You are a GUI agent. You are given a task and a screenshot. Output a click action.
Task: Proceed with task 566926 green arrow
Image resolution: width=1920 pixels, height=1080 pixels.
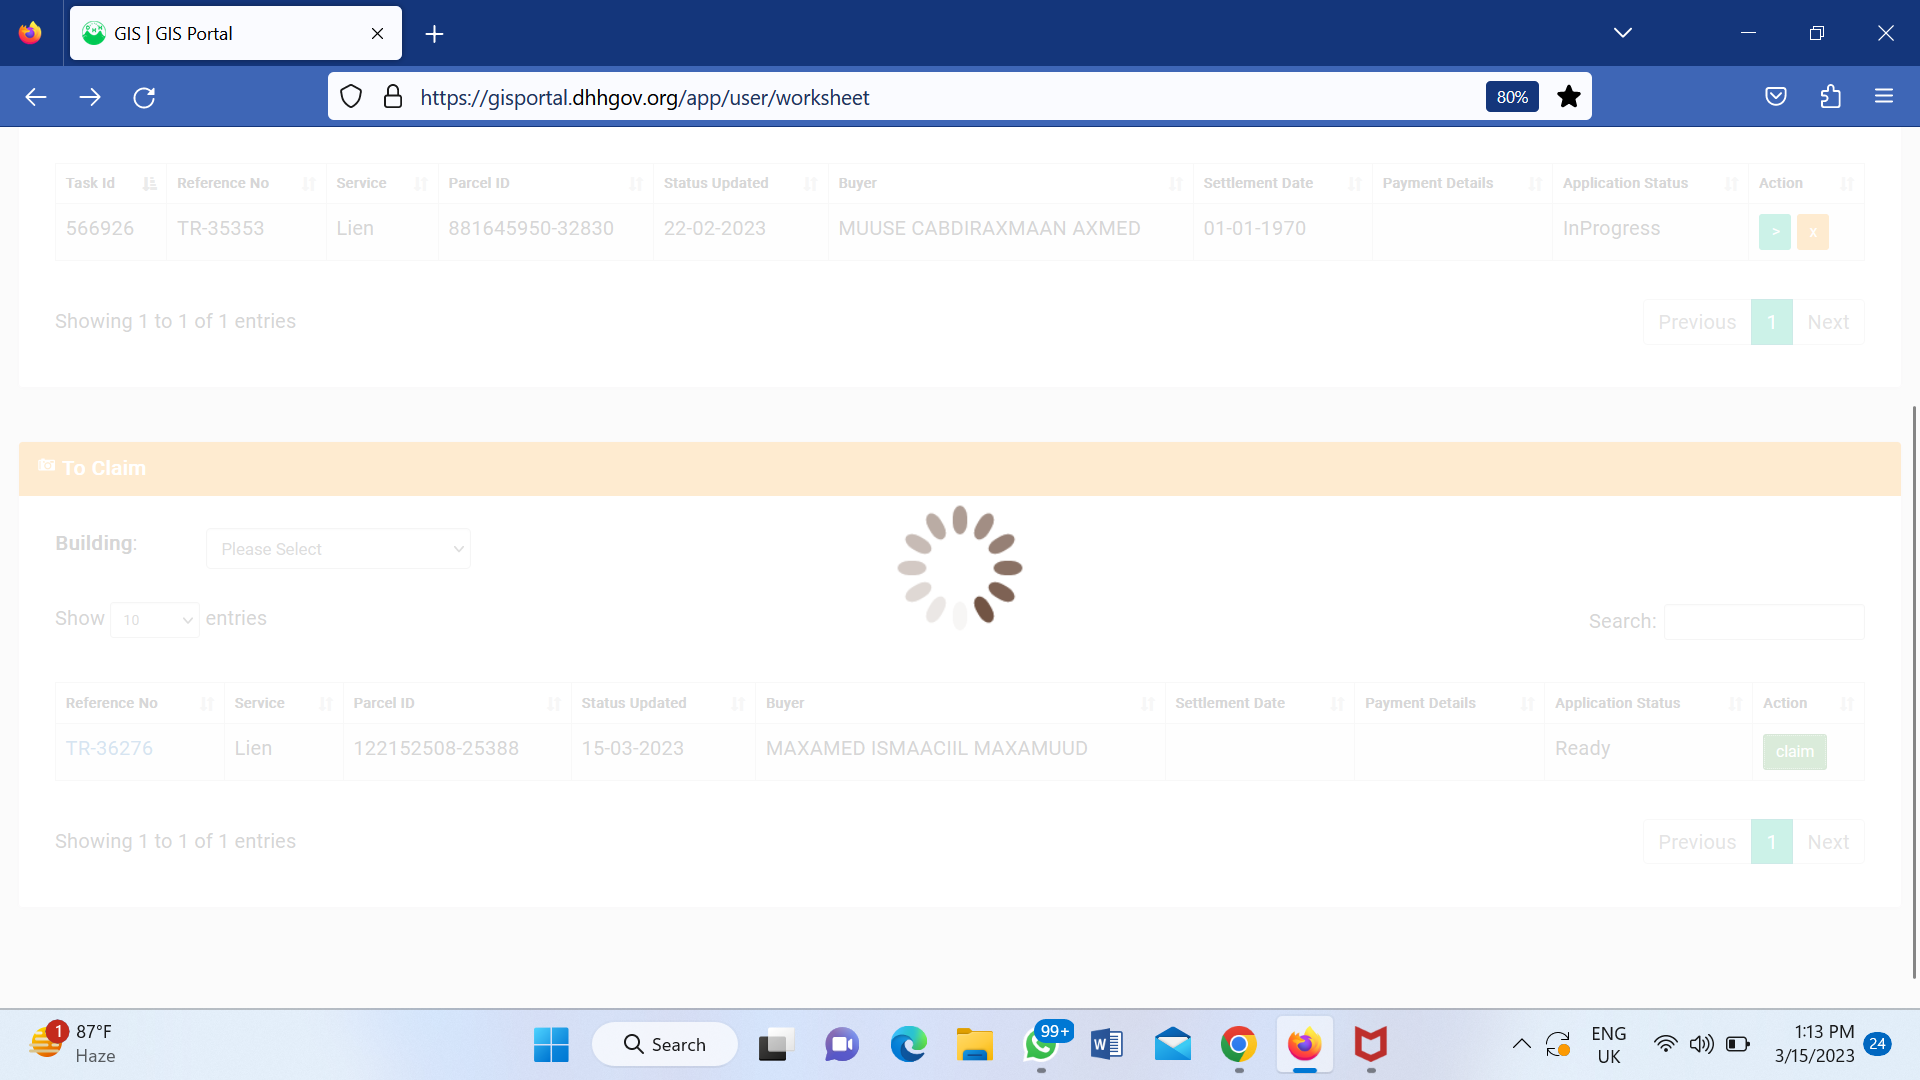point(1775,232)
